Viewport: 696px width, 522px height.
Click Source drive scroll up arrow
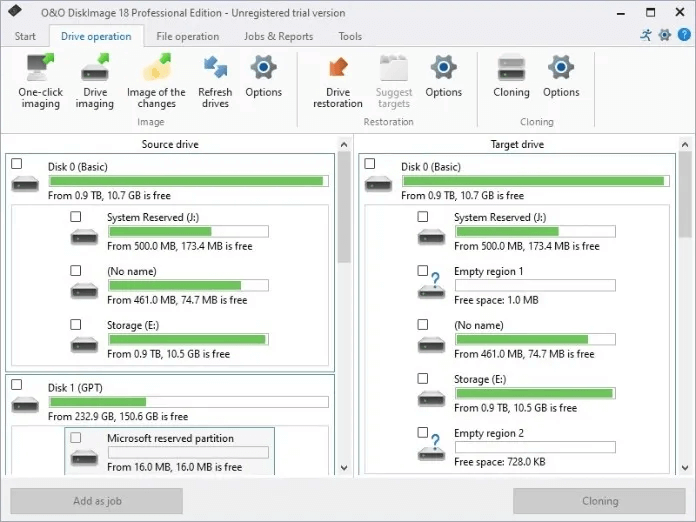[344, 145]
